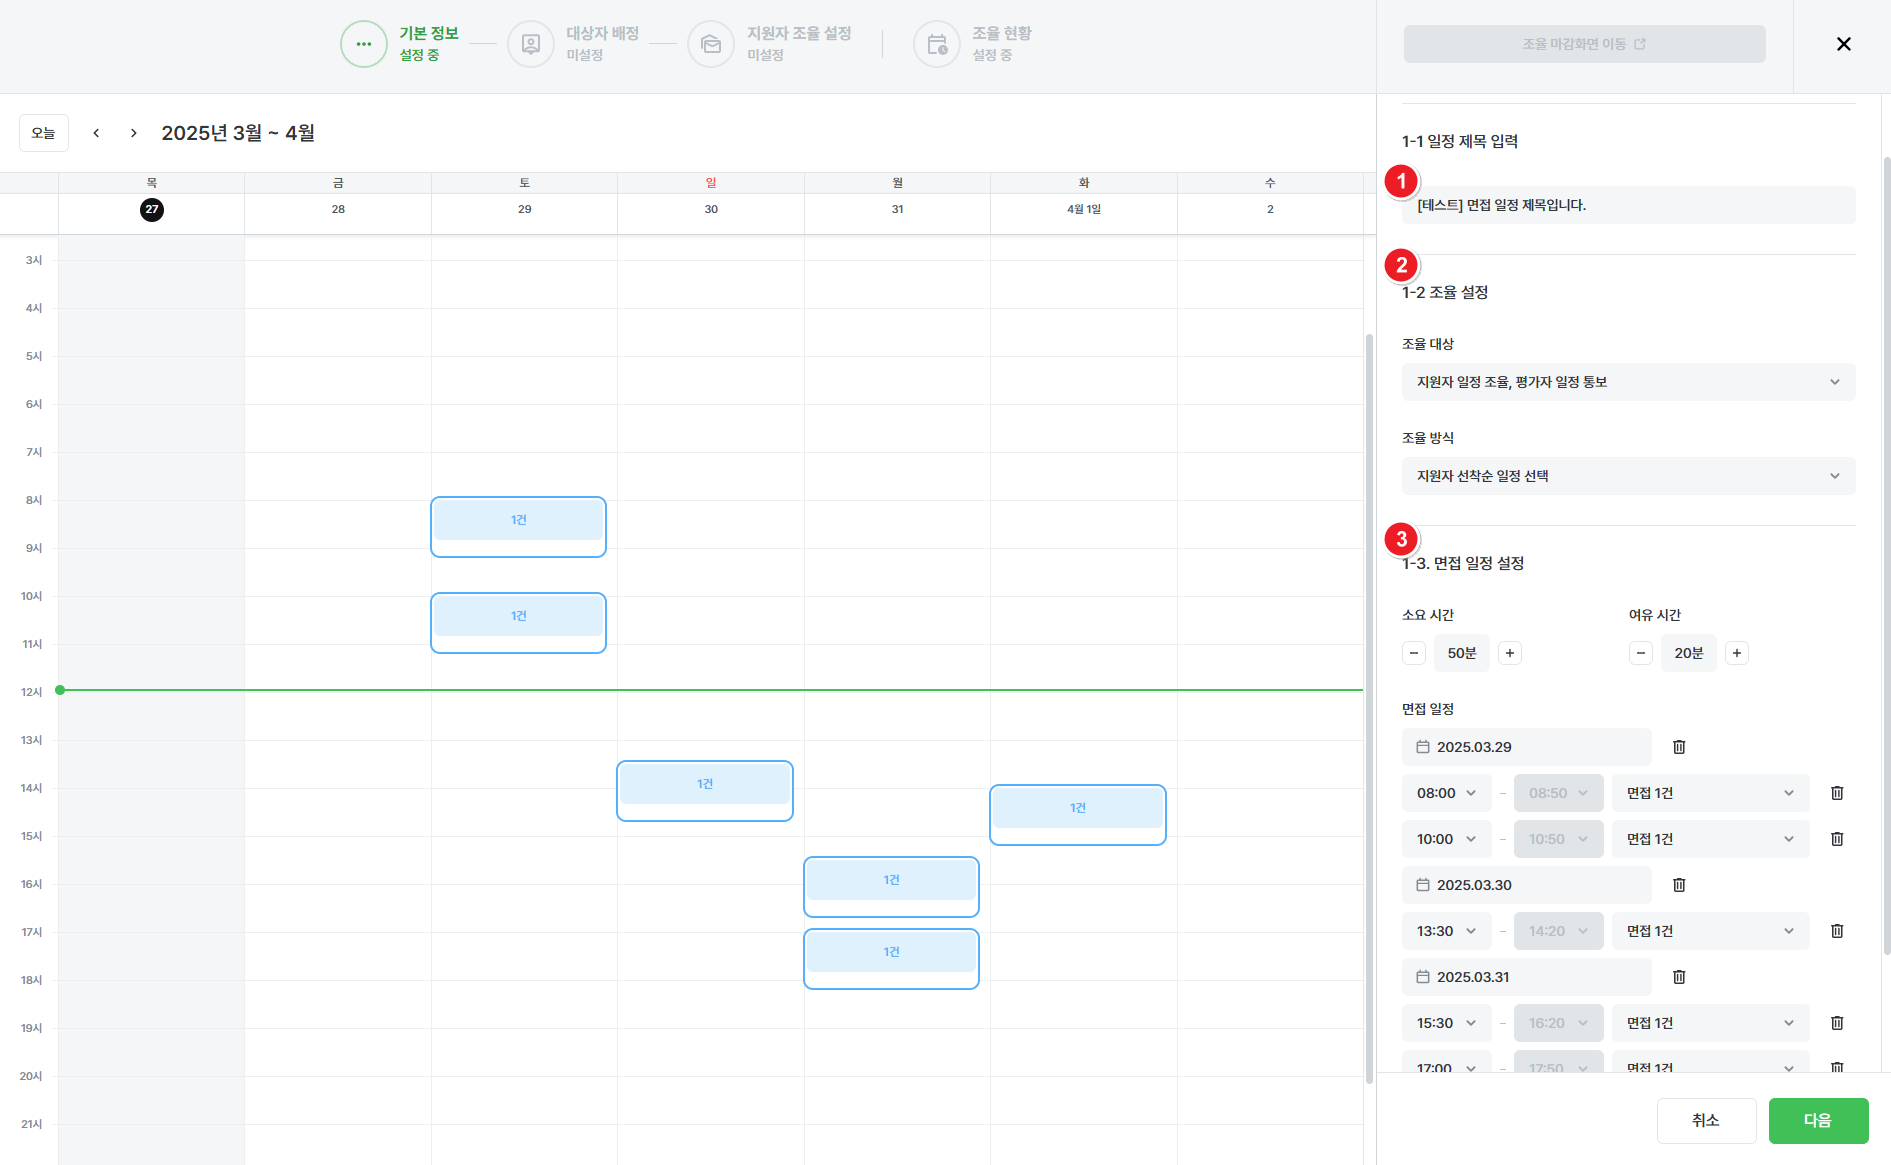Click the 다음 button
Screen dimensions: 1891x1165
click(1817, 1120)
